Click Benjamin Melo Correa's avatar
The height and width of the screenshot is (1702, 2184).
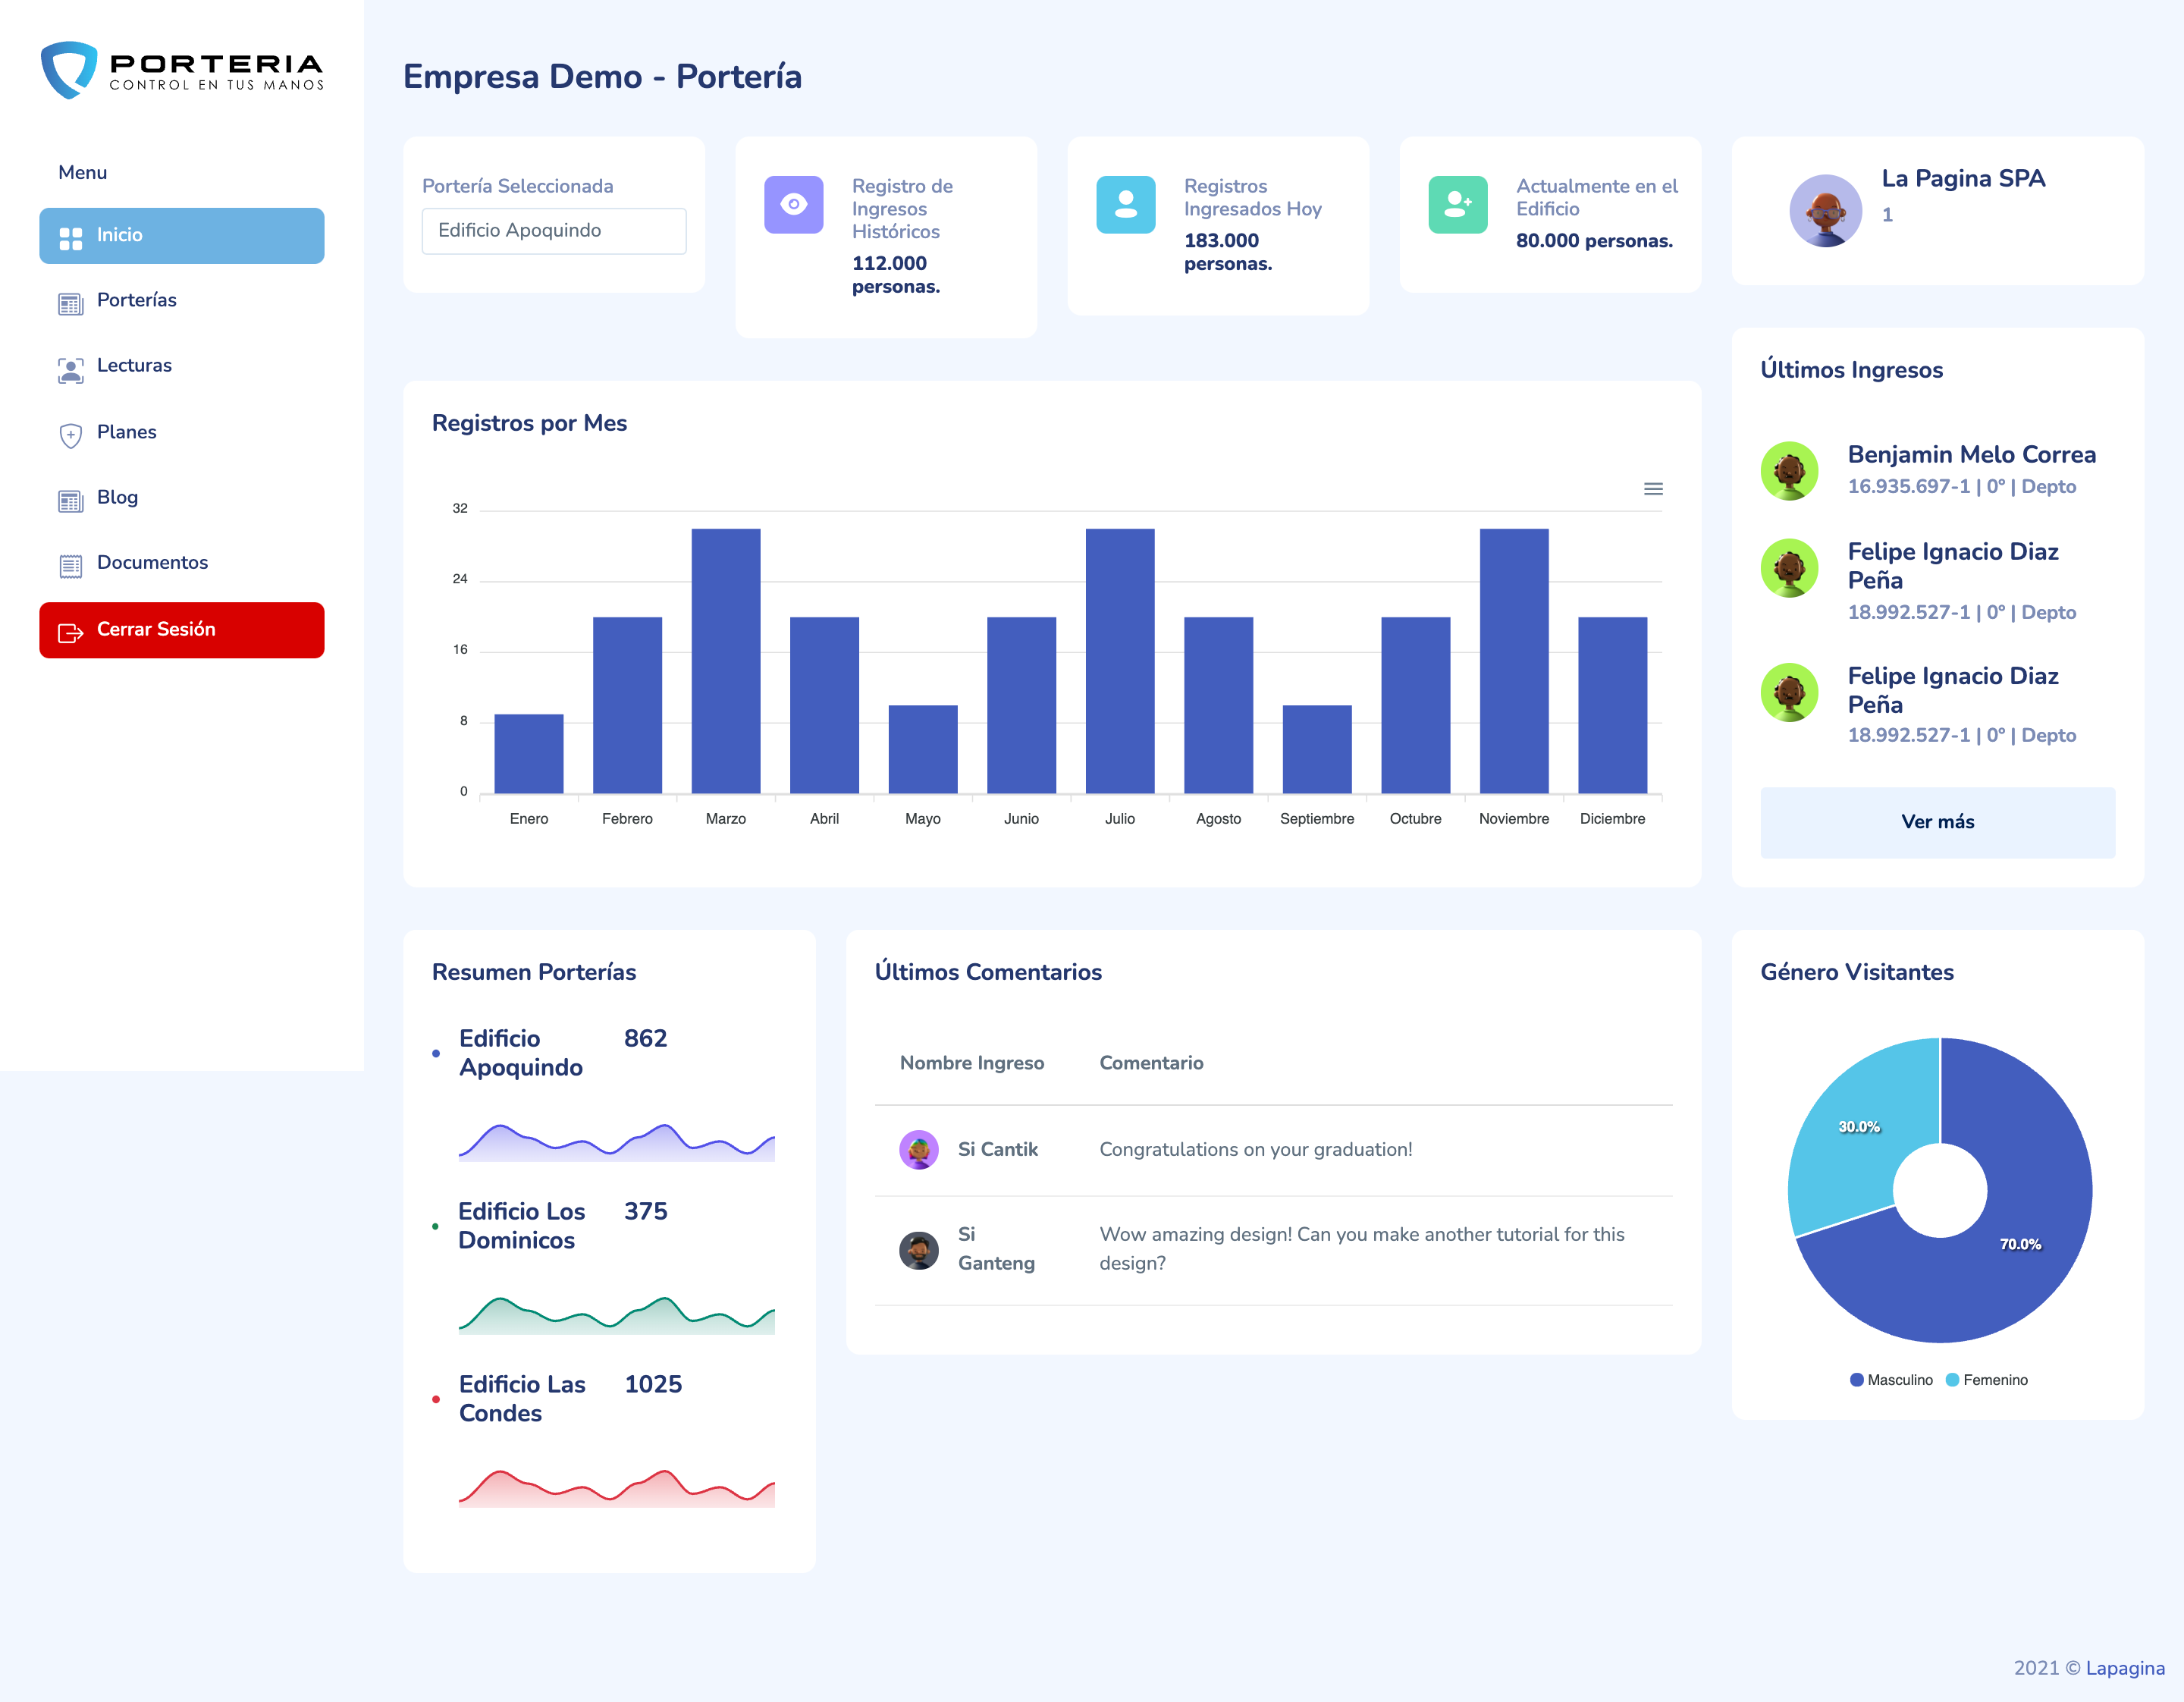tap(1789, 471)
